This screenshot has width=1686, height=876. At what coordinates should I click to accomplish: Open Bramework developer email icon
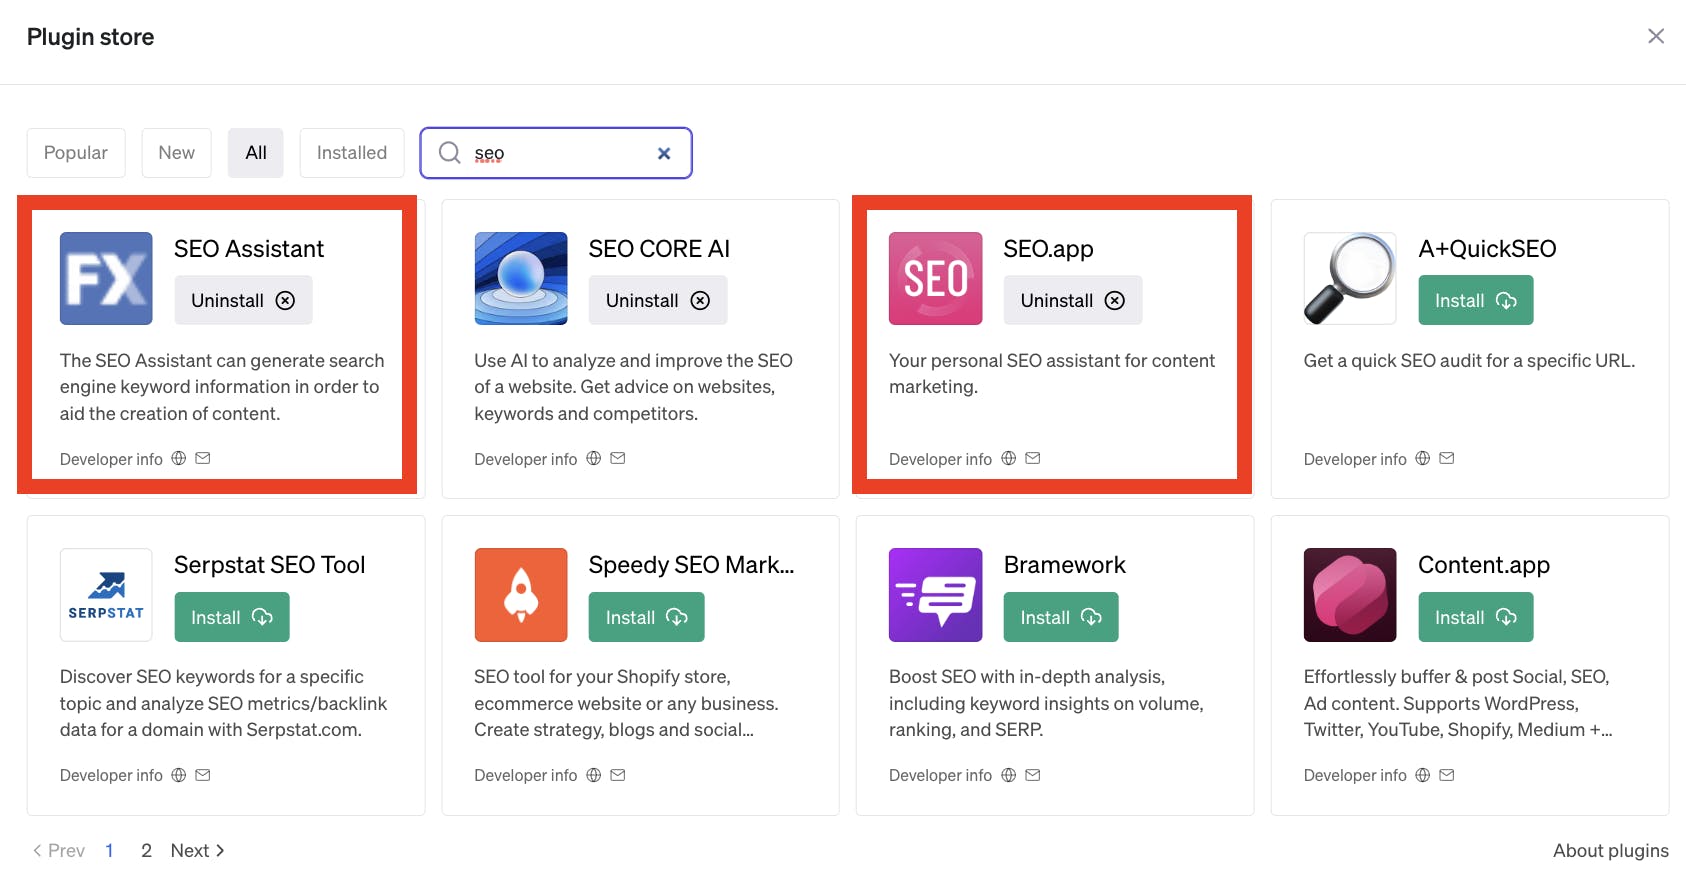point(1033,775)
